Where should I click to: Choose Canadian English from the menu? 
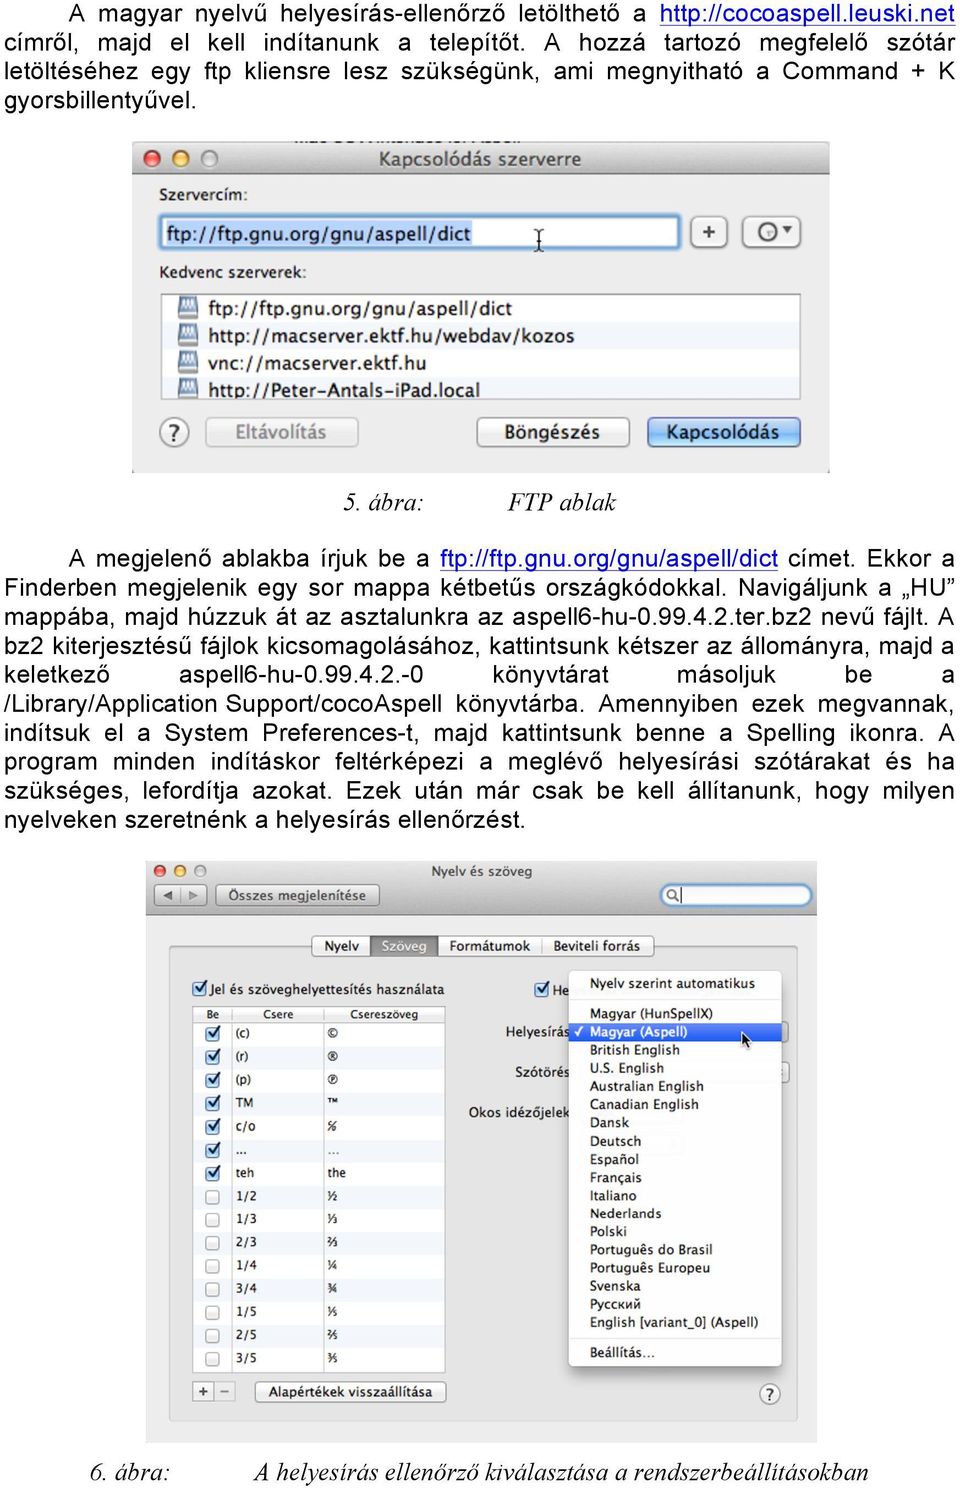pos(675,1104)
